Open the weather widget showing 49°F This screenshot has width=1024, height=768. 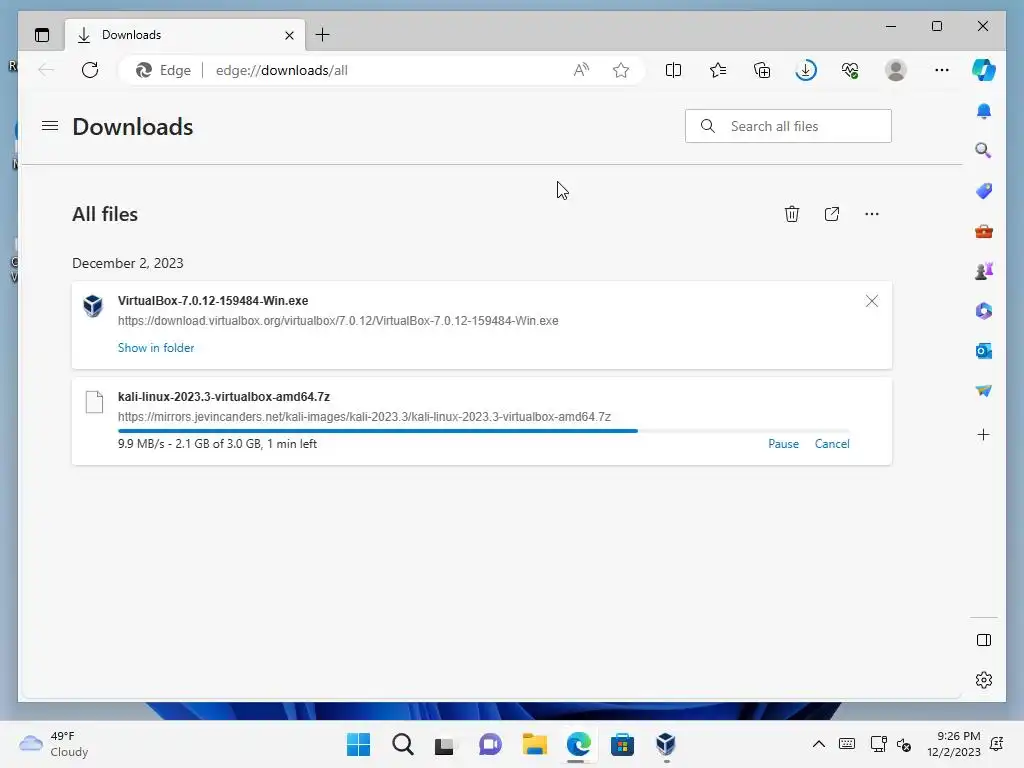(54, 744)
